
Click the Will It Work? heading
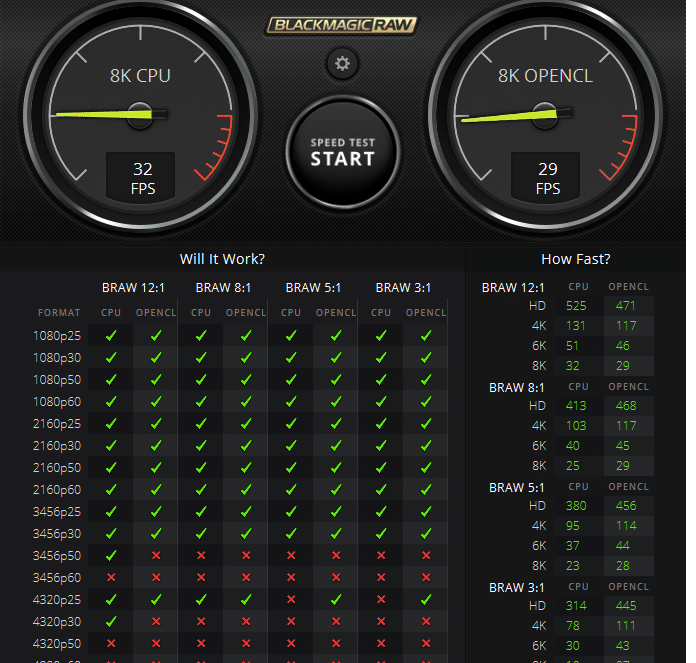[x=222, y=259]
